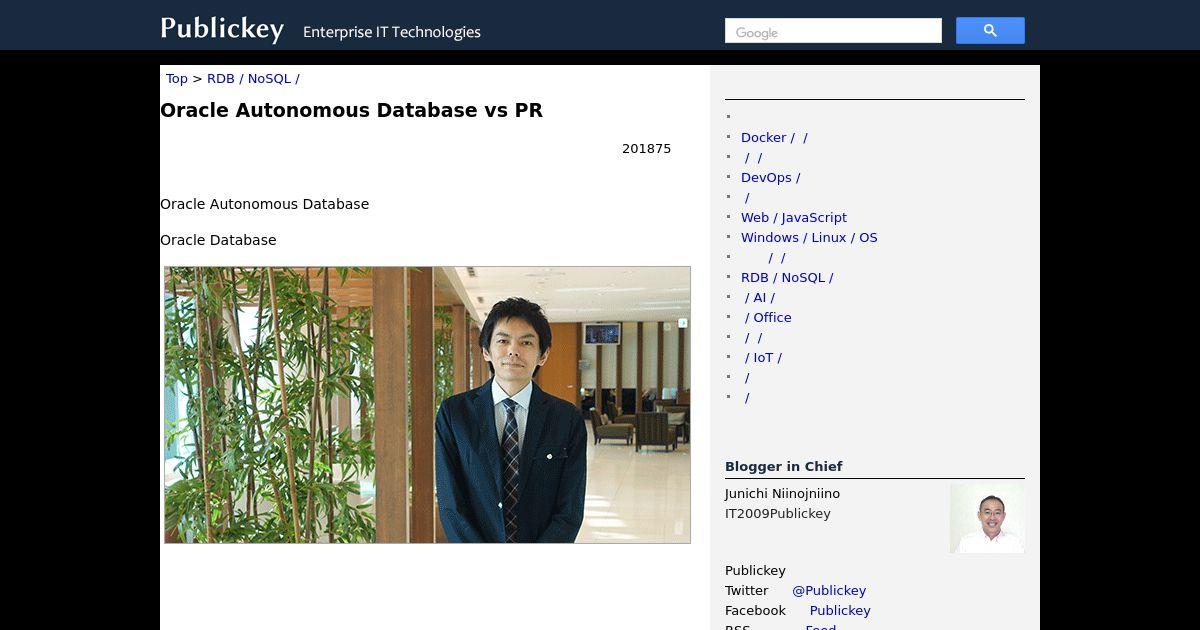
Task: Open the Facebook Publickey page link
Action: coord(840,611)
